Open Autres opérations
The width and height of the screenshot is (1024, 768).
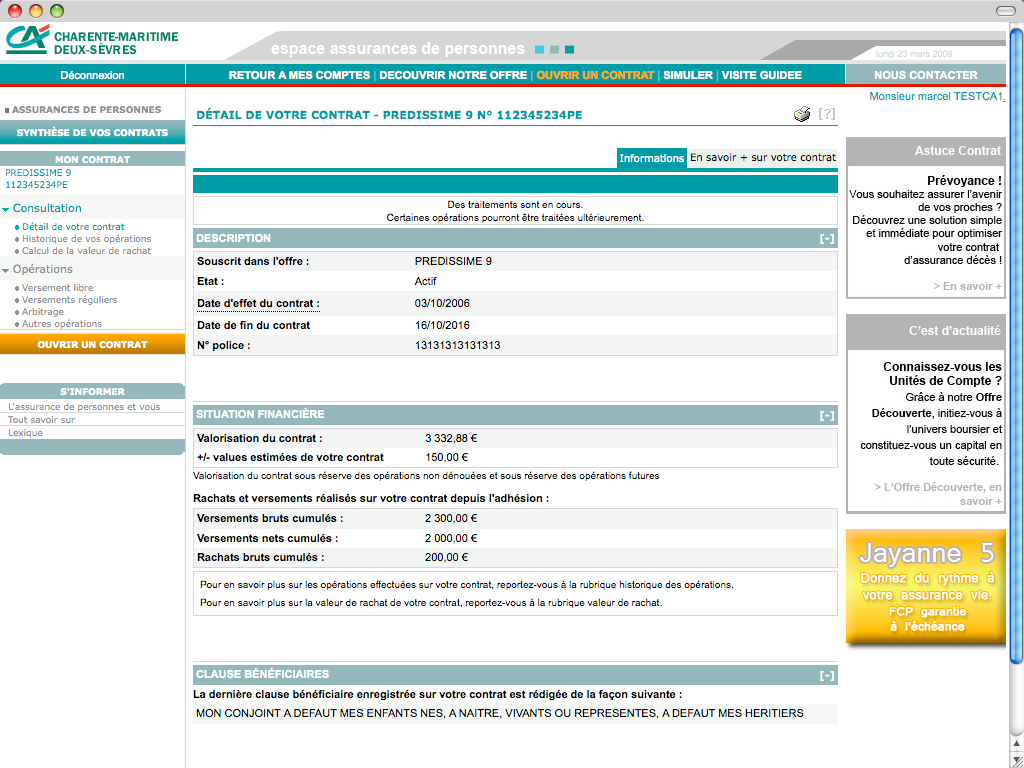[x=62, y=323]
